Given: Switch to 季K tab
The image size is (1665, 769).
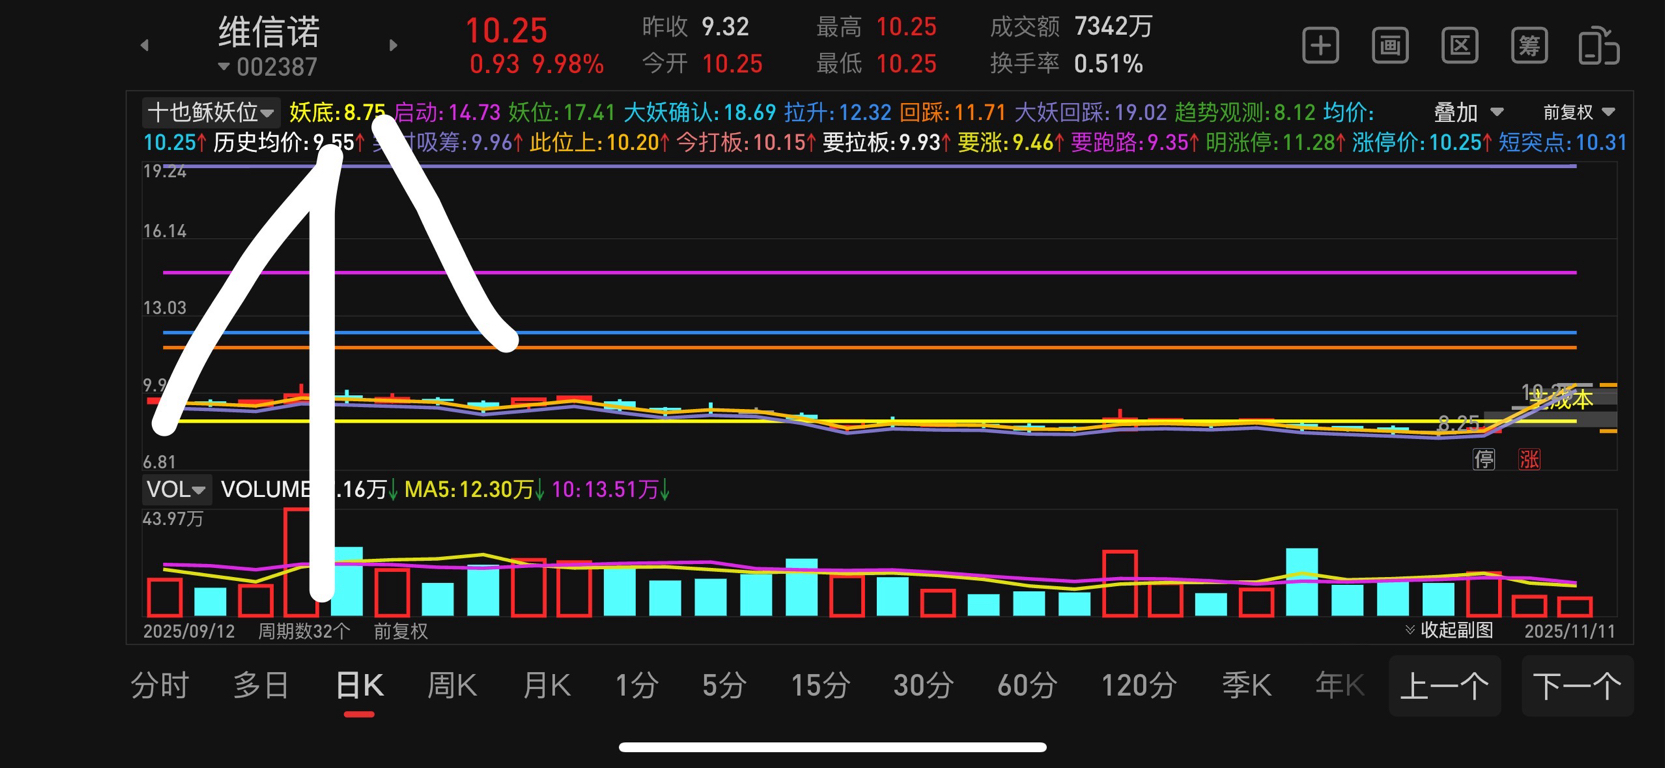Looking at the screenshot, I should [x=1246, y=686].
